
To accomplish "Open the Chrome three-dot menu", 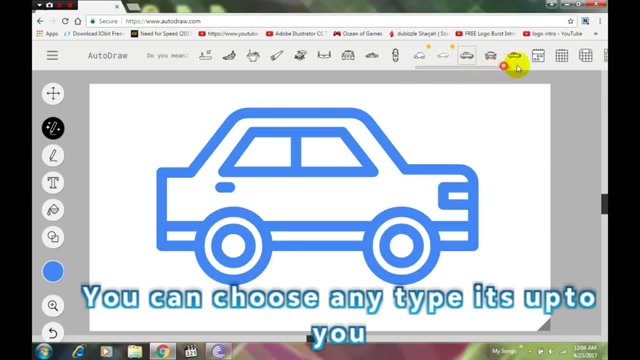I will [600, 21].
